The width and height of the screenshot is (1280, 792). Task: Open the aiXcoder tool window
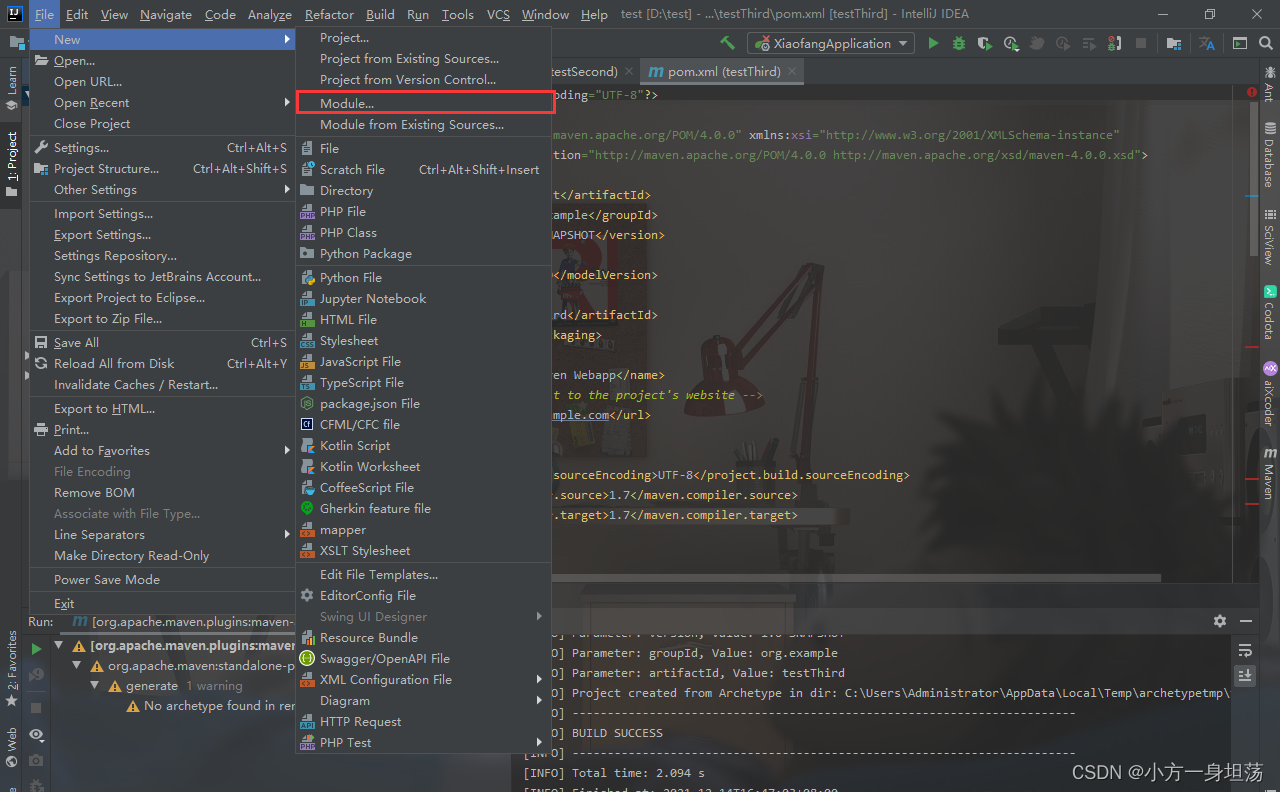coord(1269,393)
